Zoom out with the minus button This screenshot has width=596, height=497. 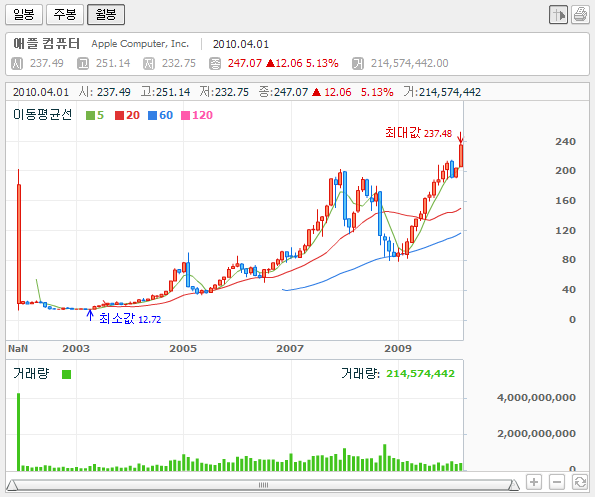tap(557, 483)
